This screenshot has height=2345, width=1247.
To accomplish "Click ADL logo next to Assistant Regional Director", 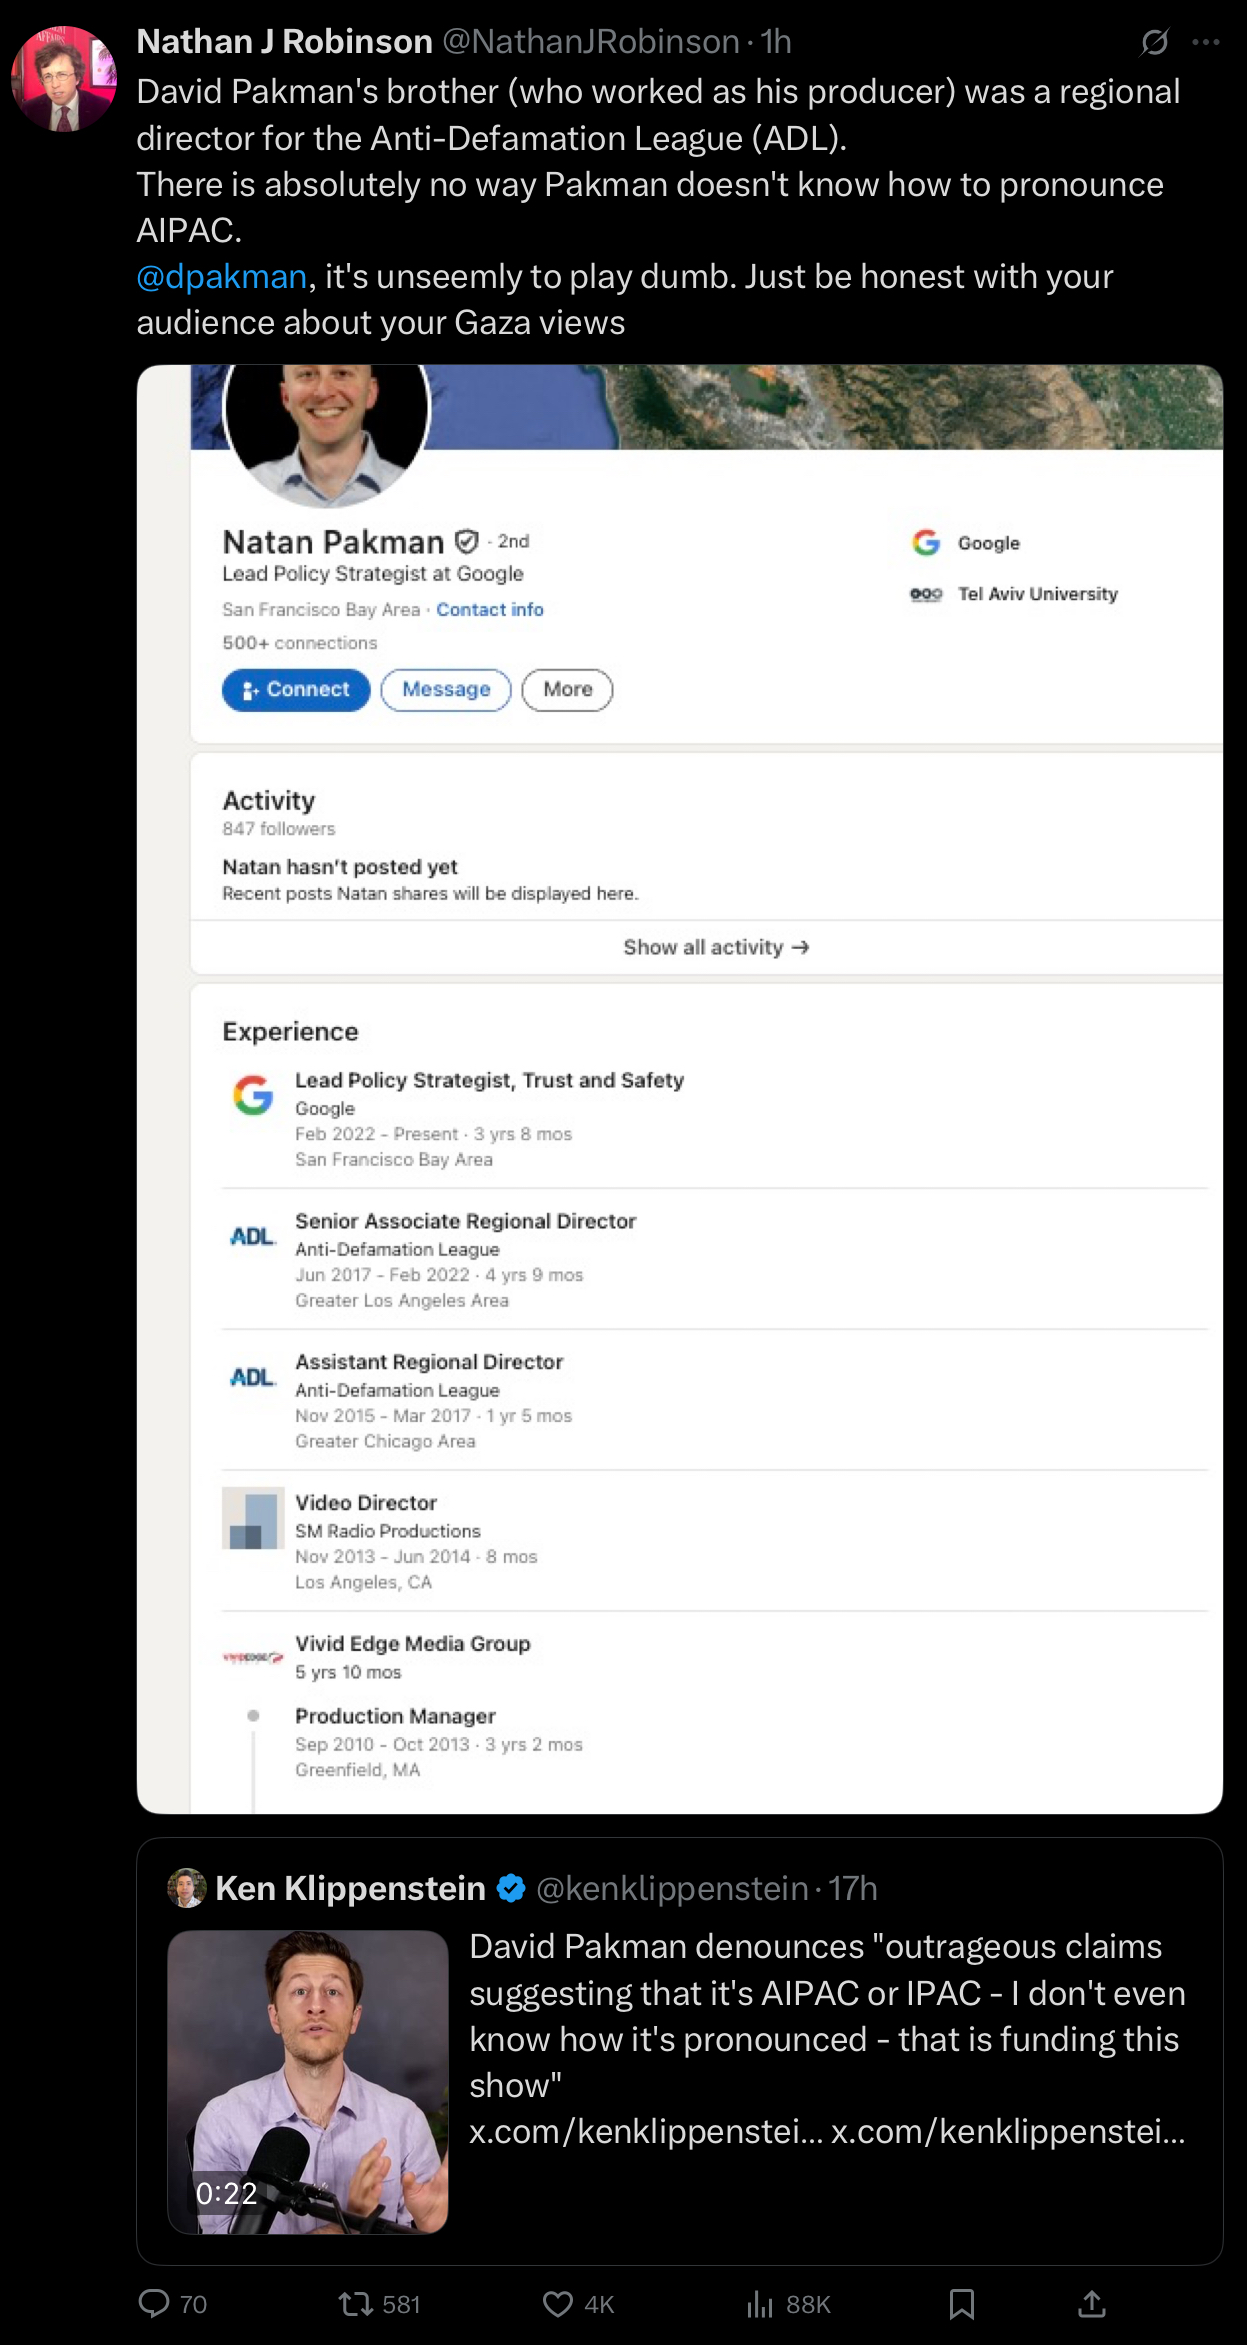I will [x=253, y=1377].
